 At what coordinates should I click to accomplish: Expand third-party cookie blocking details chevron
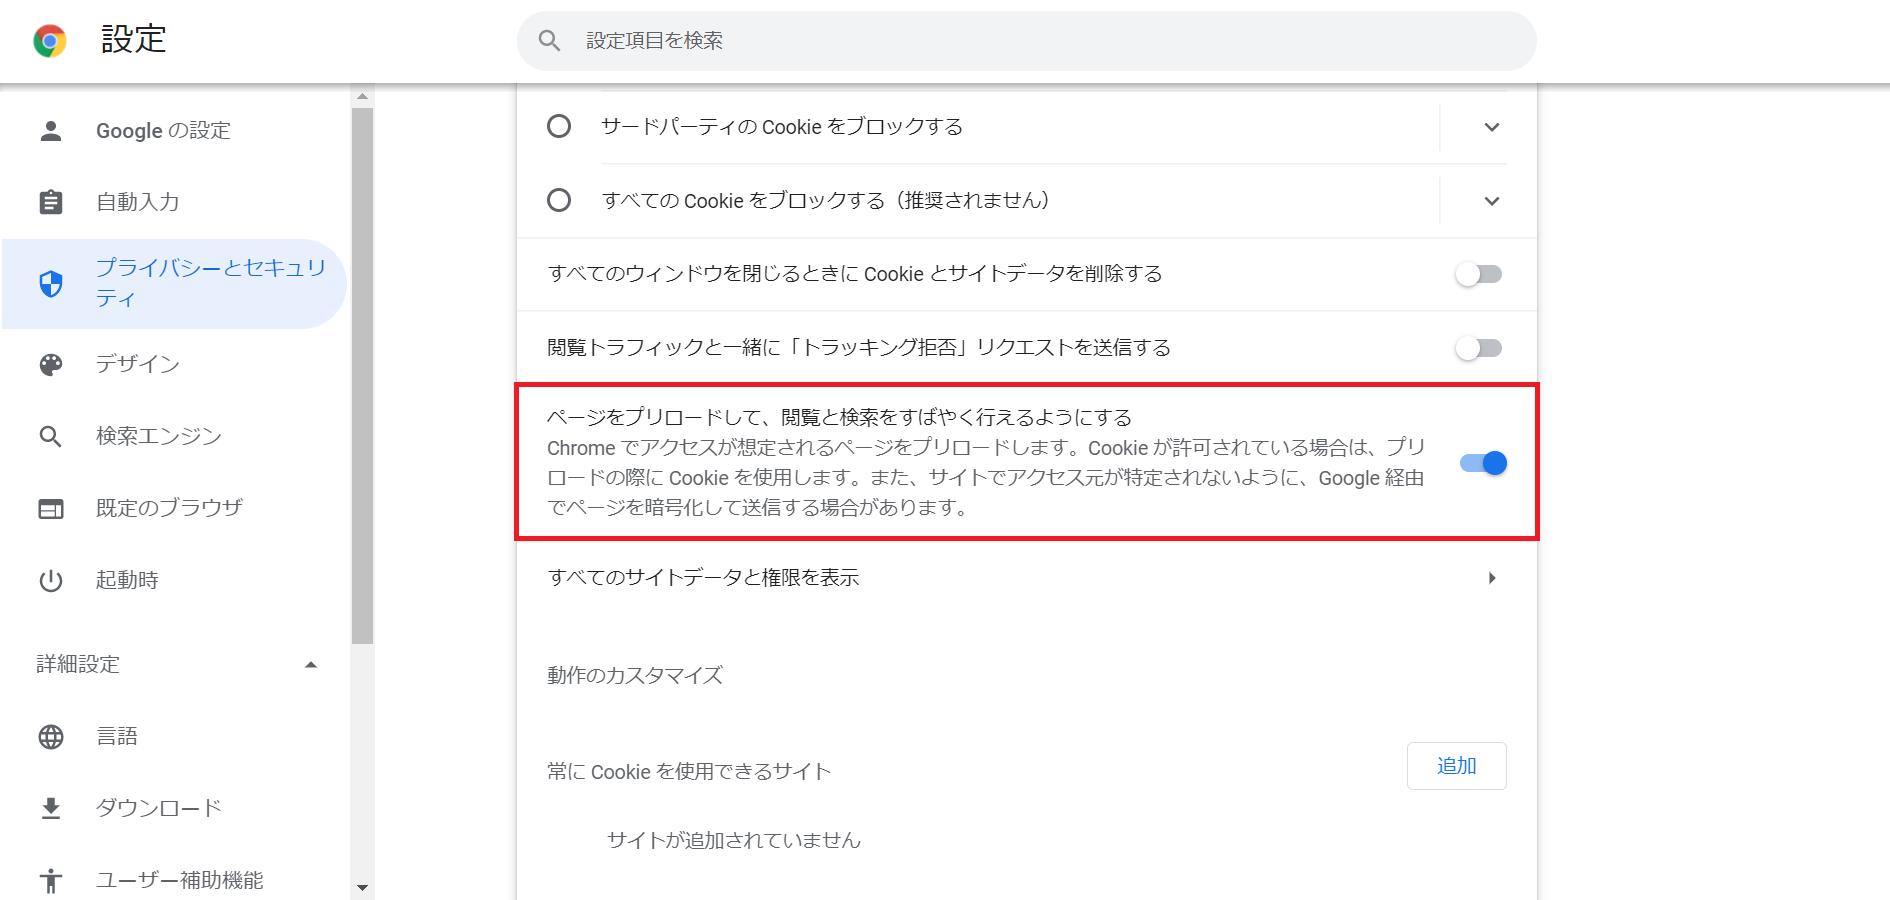pos(1491,127)
